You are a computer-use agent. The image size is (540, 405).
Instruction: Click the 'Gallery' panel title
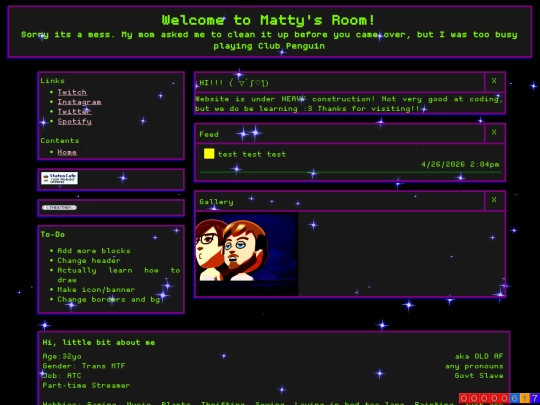216,202
